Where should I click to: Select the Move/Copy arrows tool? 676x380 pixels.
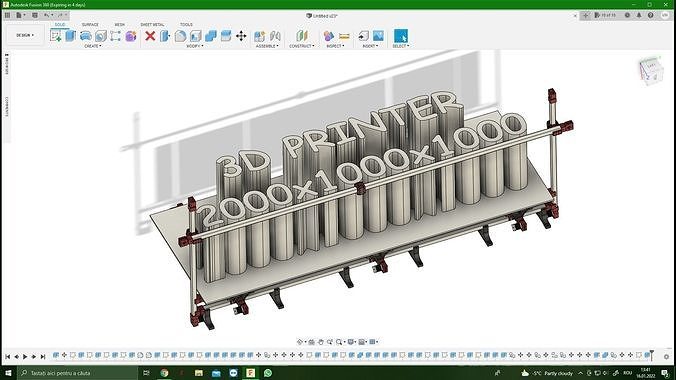(x=241, y=36)
